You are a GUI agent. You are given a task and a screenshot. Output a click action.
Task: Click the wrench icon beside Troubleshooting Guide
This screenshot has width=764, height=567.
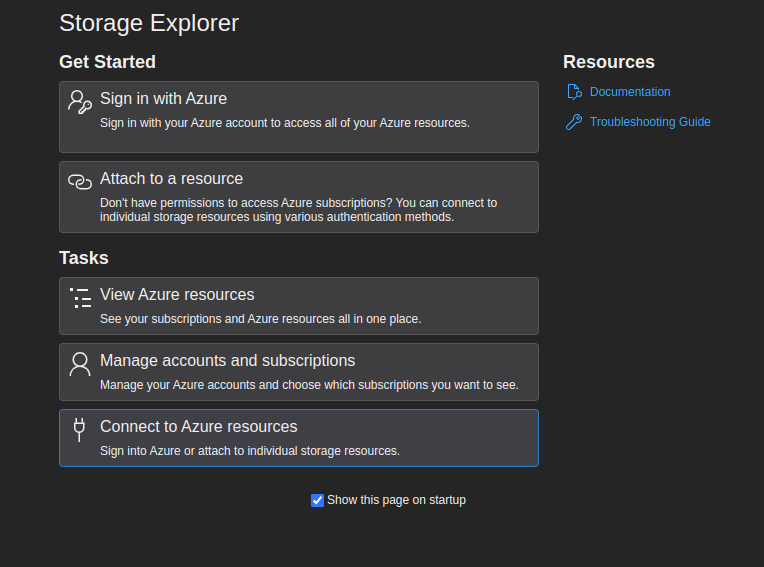coord(574,122)
